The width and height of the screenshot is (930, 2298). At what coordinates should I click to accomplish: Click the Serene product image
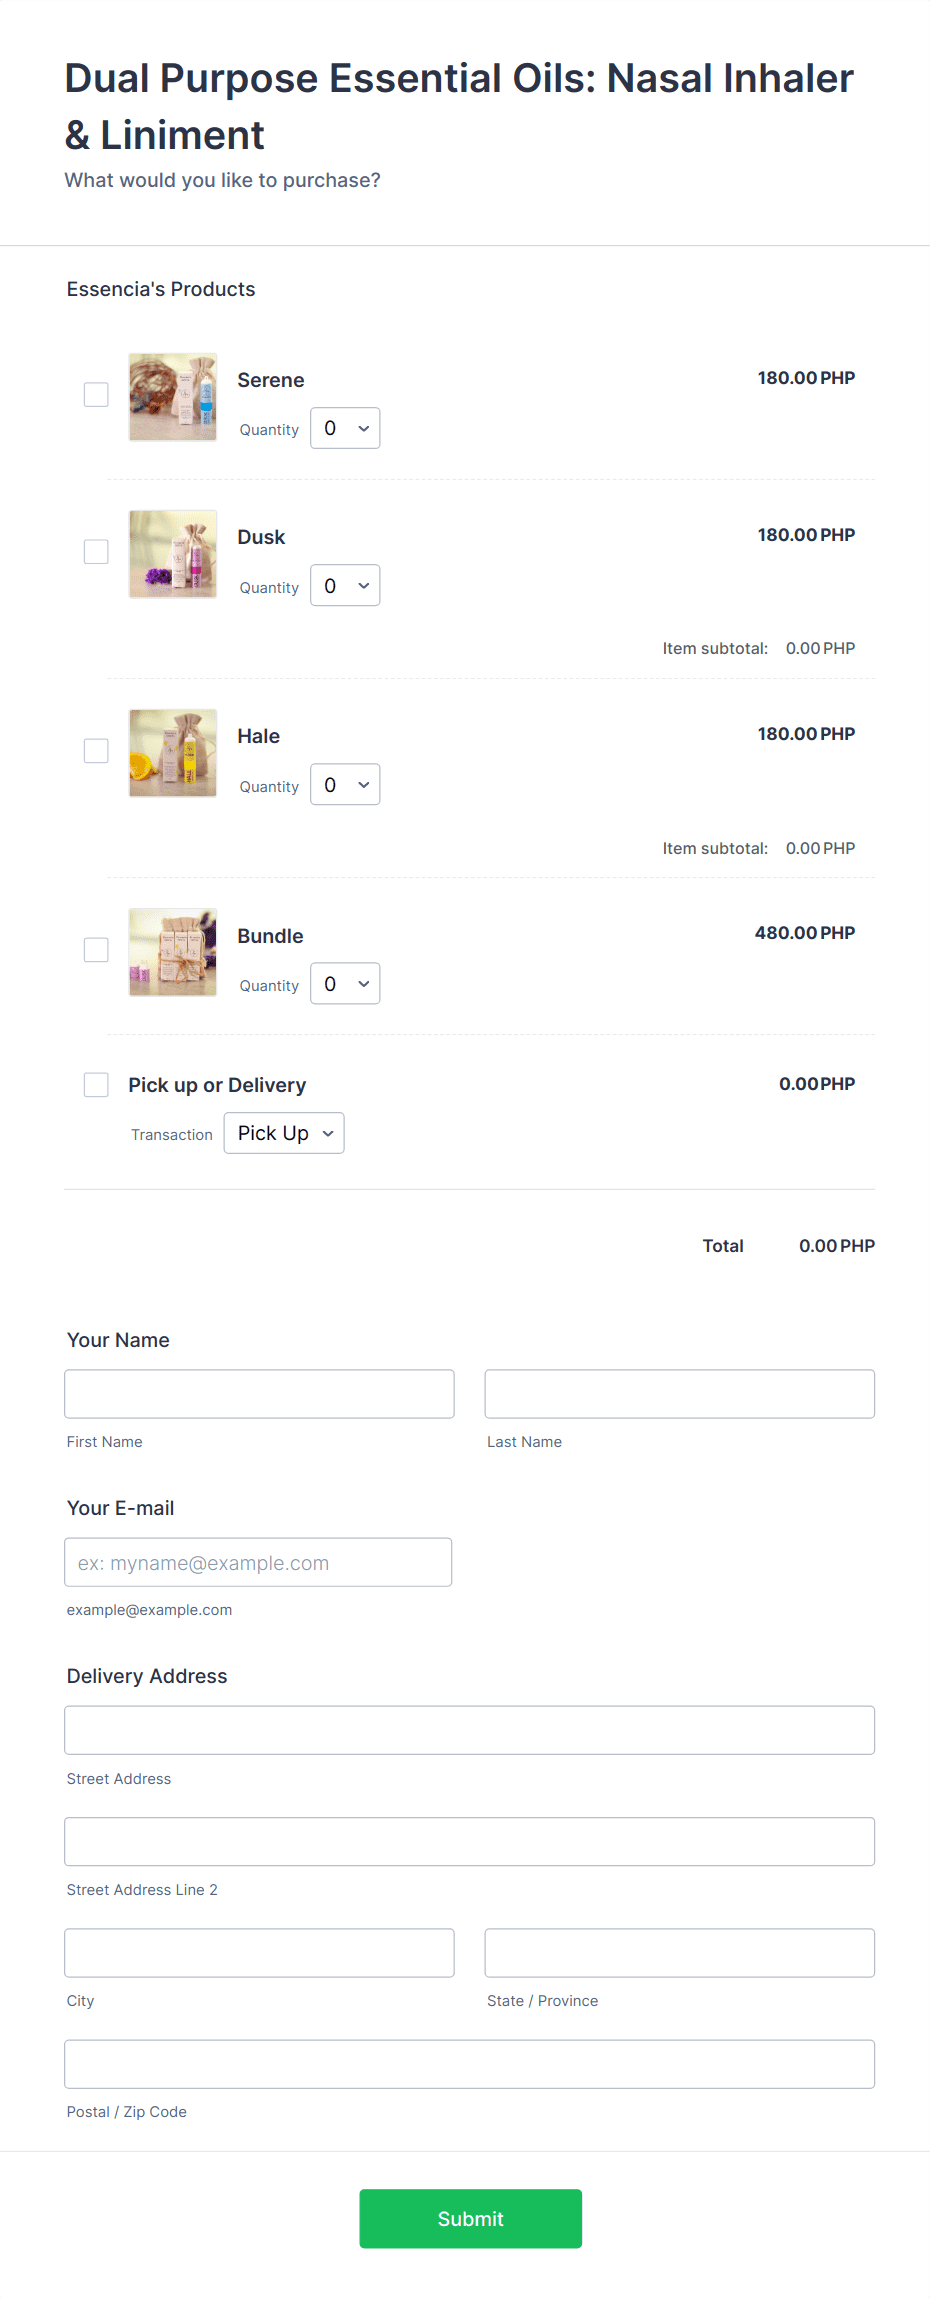click(x=172, y=397)
